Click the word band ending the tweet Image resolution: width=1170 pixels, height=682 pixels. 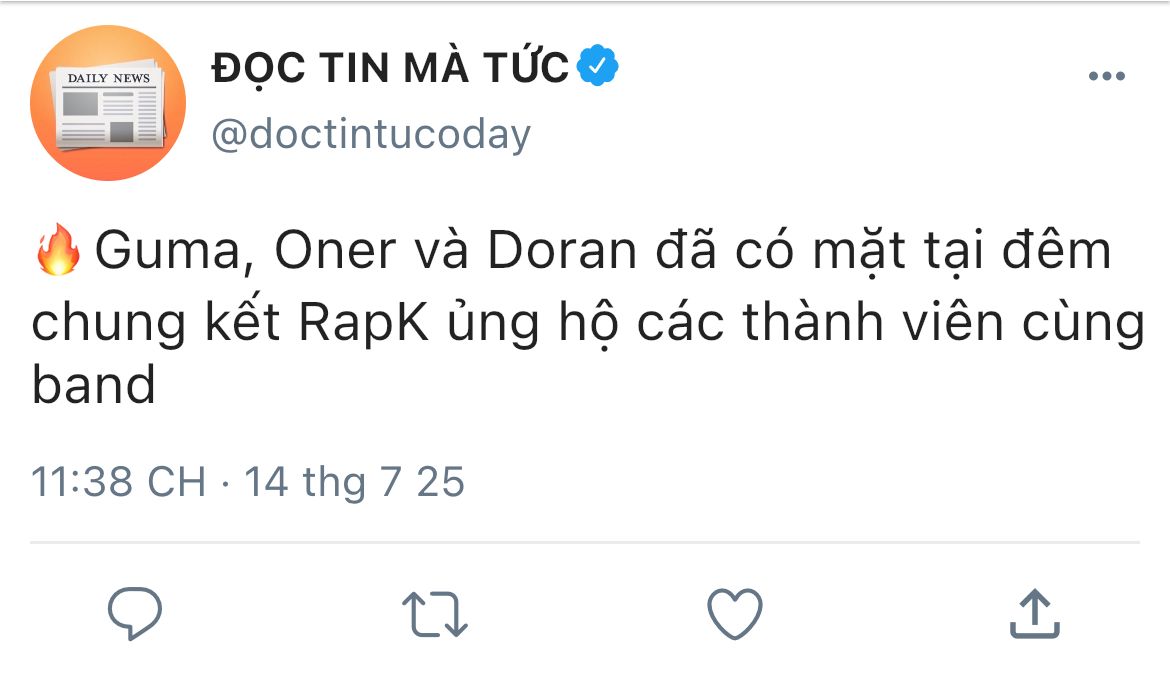[x=93, y=385]
